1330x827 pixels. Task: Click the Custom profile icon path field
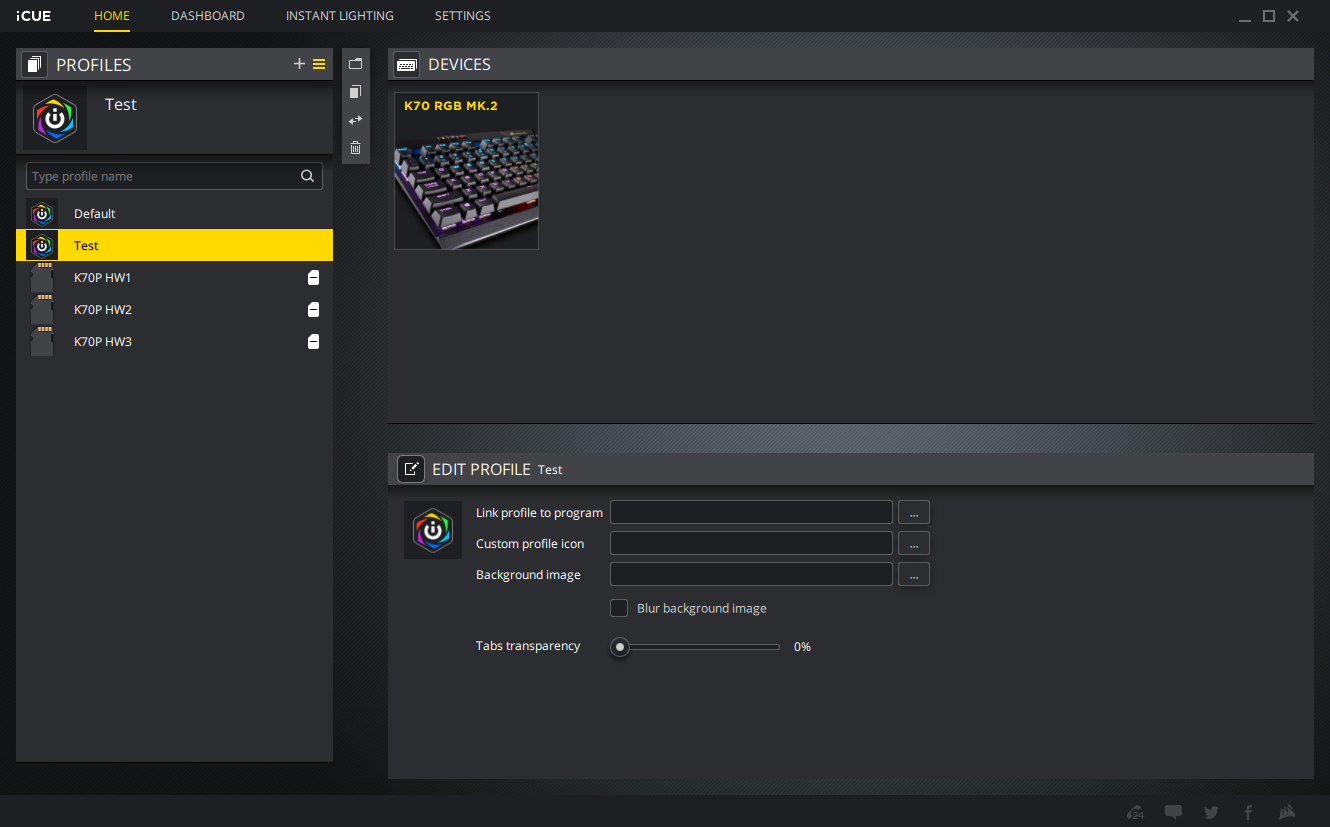pos(751,543)
